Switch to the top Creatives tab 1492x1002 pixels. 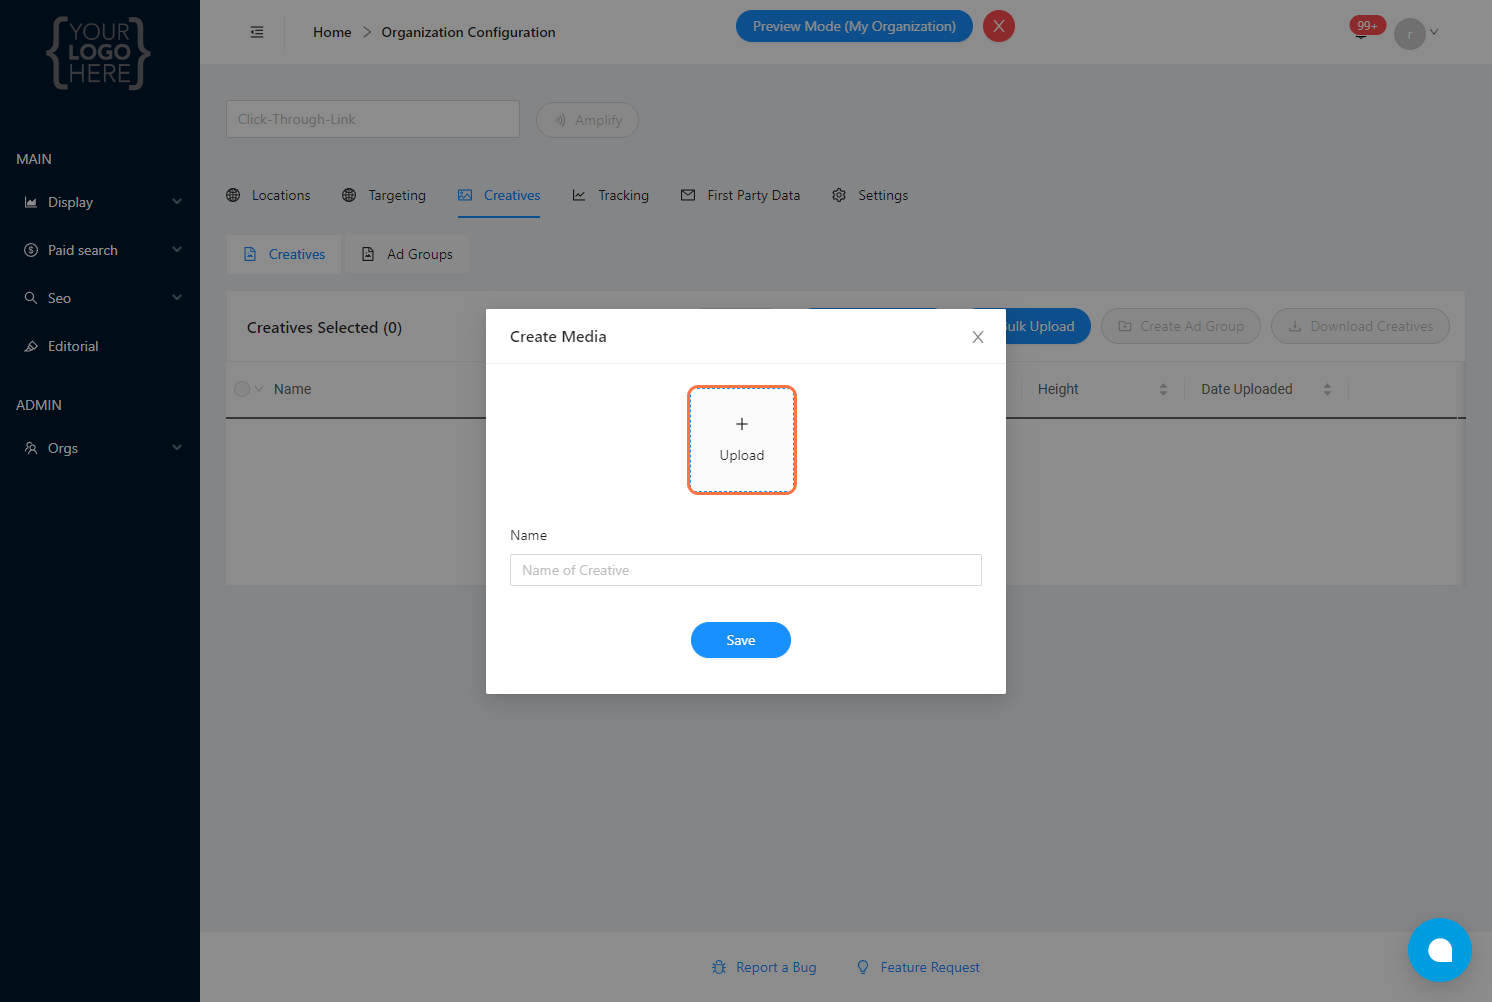point(499,195)
